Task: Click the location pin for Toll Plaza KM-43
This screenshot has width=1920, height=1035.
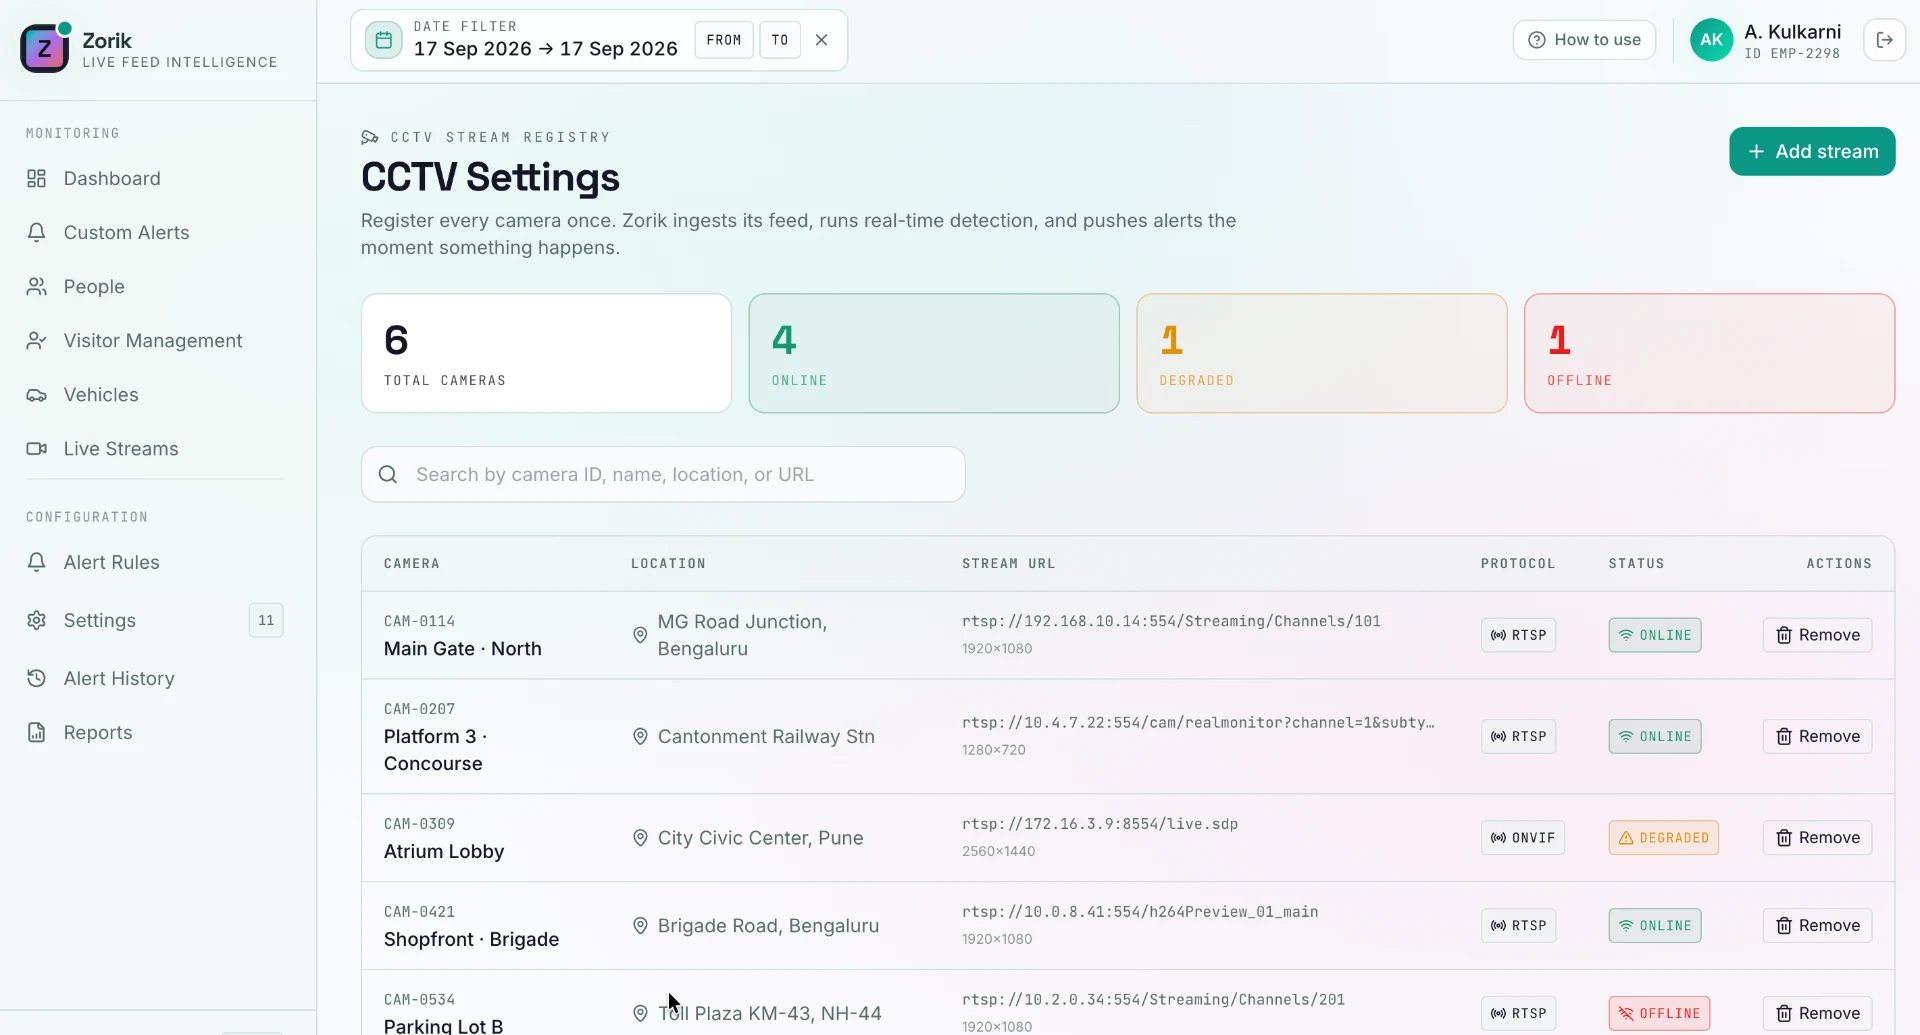Action: tap(640, 1013)
